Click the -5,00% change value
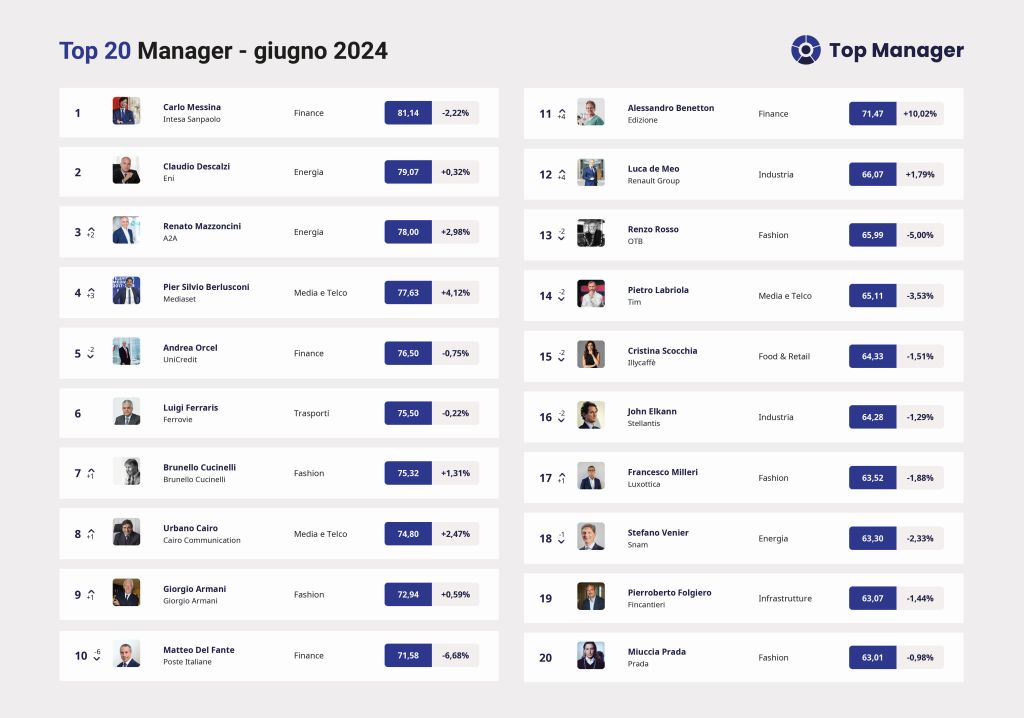 coord(920,235)
